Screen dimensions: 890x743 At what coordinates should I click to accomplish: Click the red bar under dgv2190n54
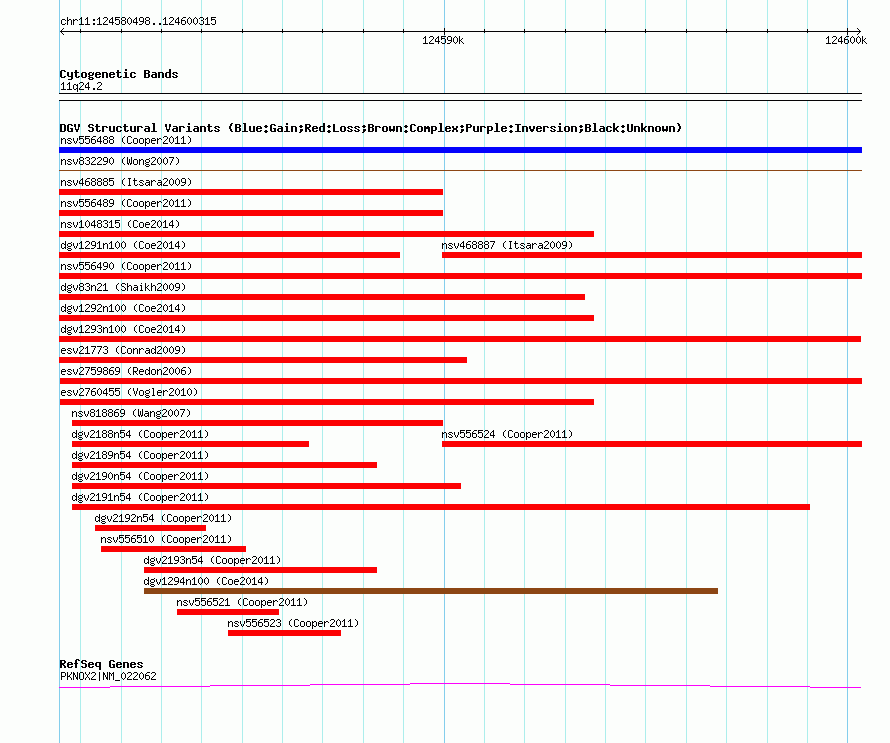point(266,486)
